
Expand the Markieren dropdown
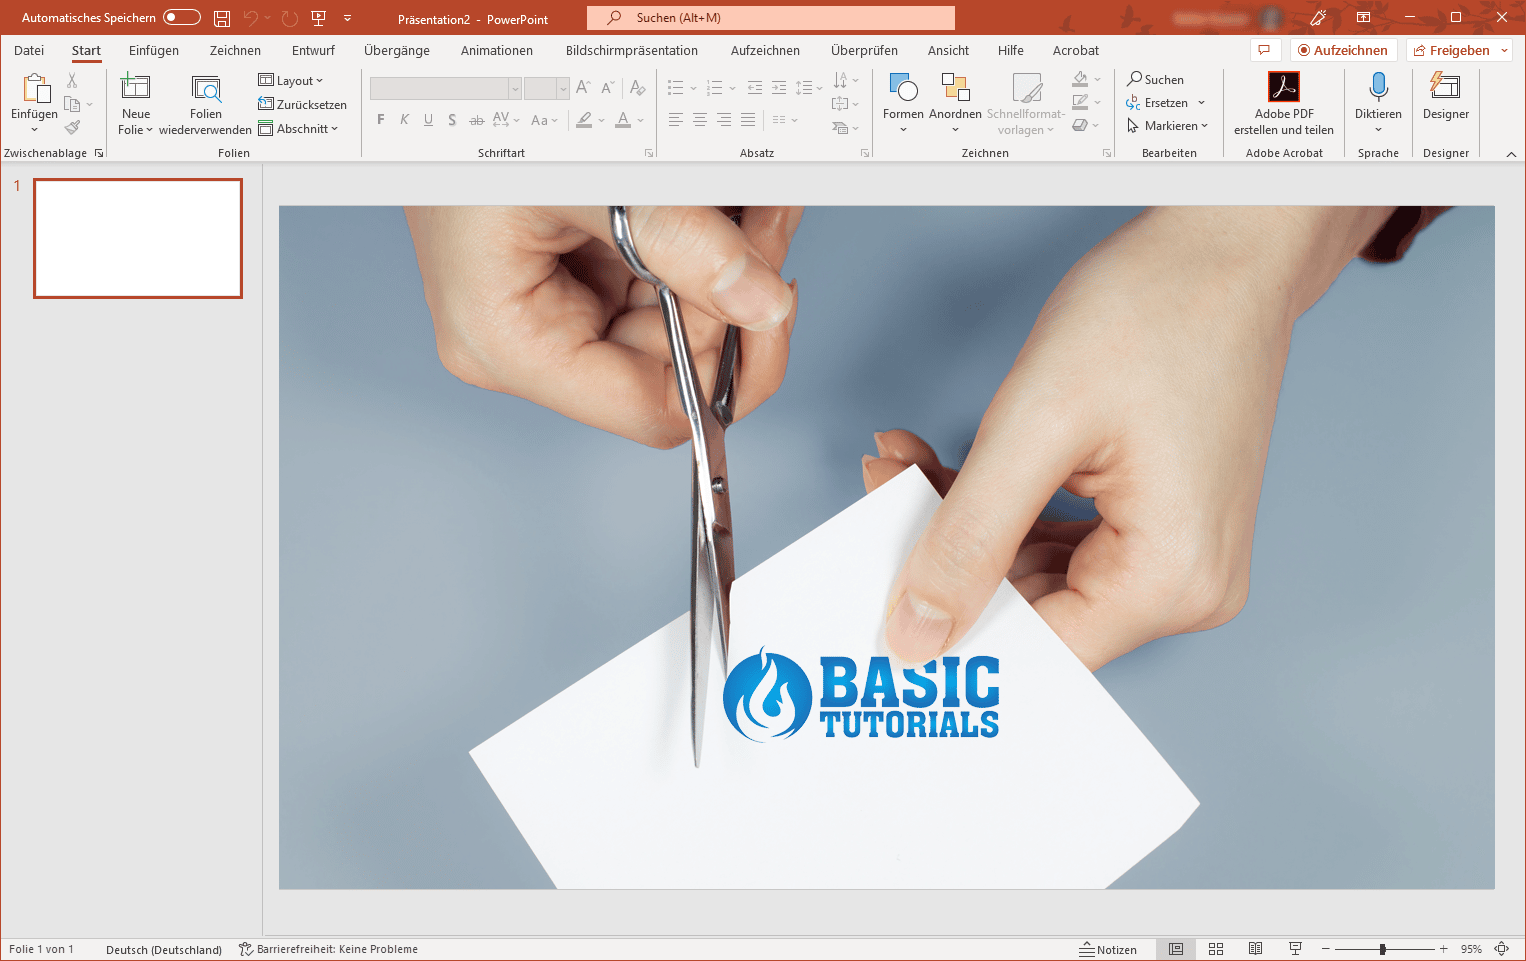[x=1168, y=126]
